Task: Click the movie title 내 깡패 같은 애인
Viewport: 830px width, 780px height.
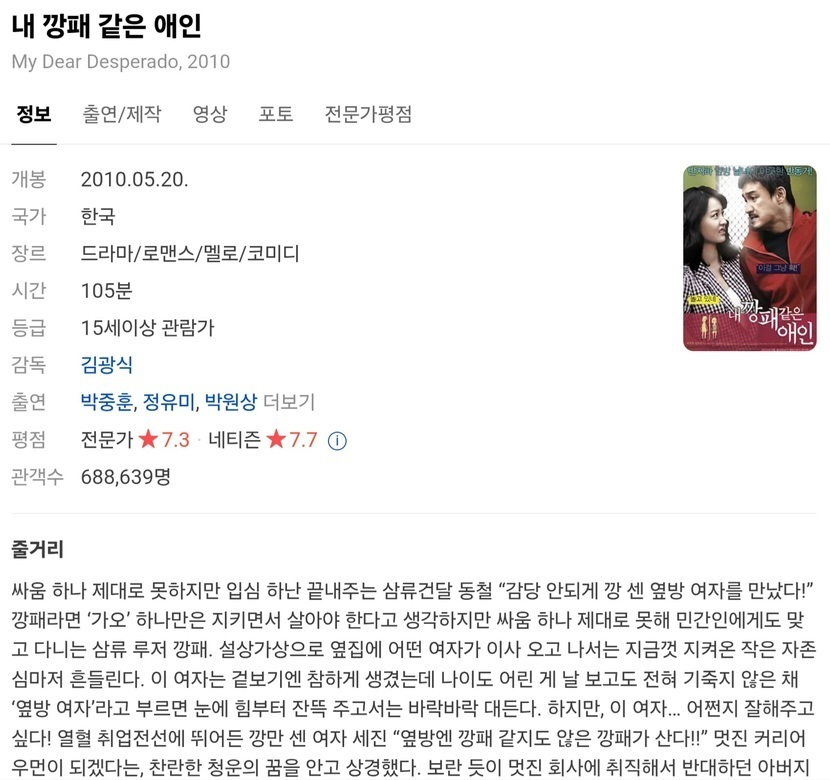Action: [x=106, y=25]
